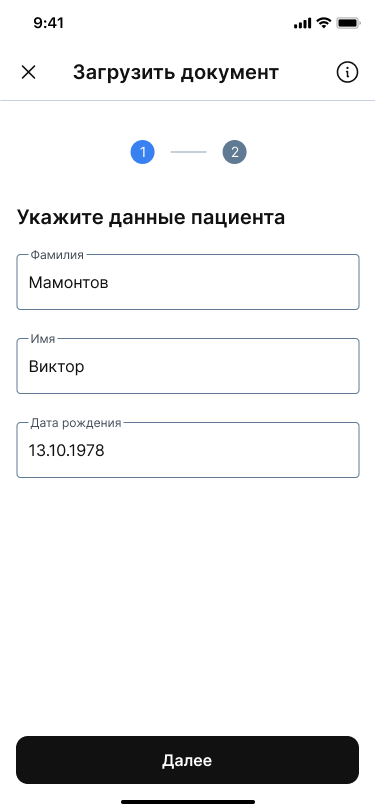Open the info icon in the header
The width and height of the screenshot is (375, 812).
click(x=347, y=72)
